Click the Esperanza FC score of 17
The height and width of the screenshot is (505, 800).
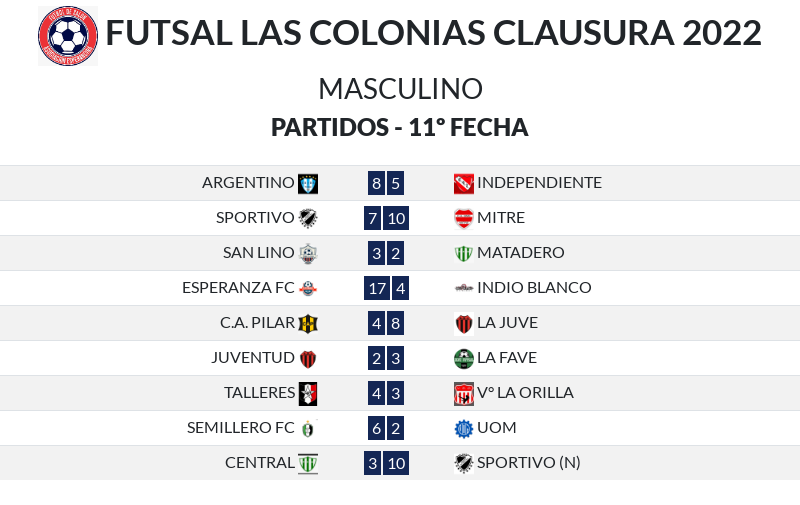click(x=377, y=288)
